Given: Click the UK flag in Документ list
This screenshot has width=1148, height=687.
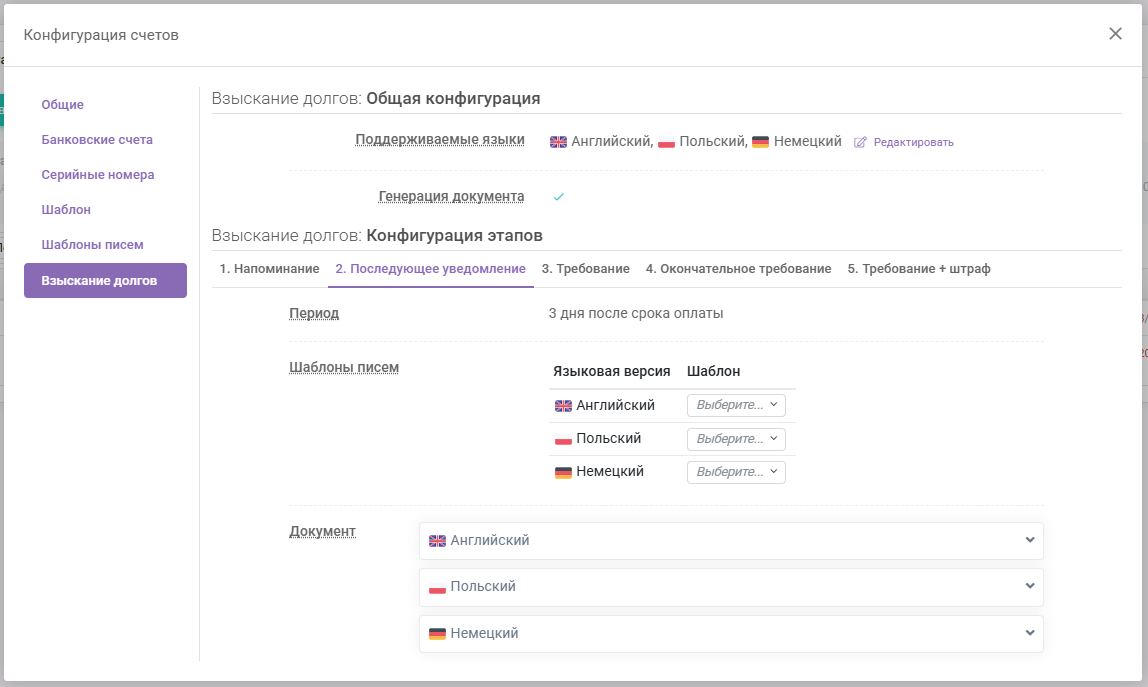Looking at the screenshot, I should pos(437,541).
